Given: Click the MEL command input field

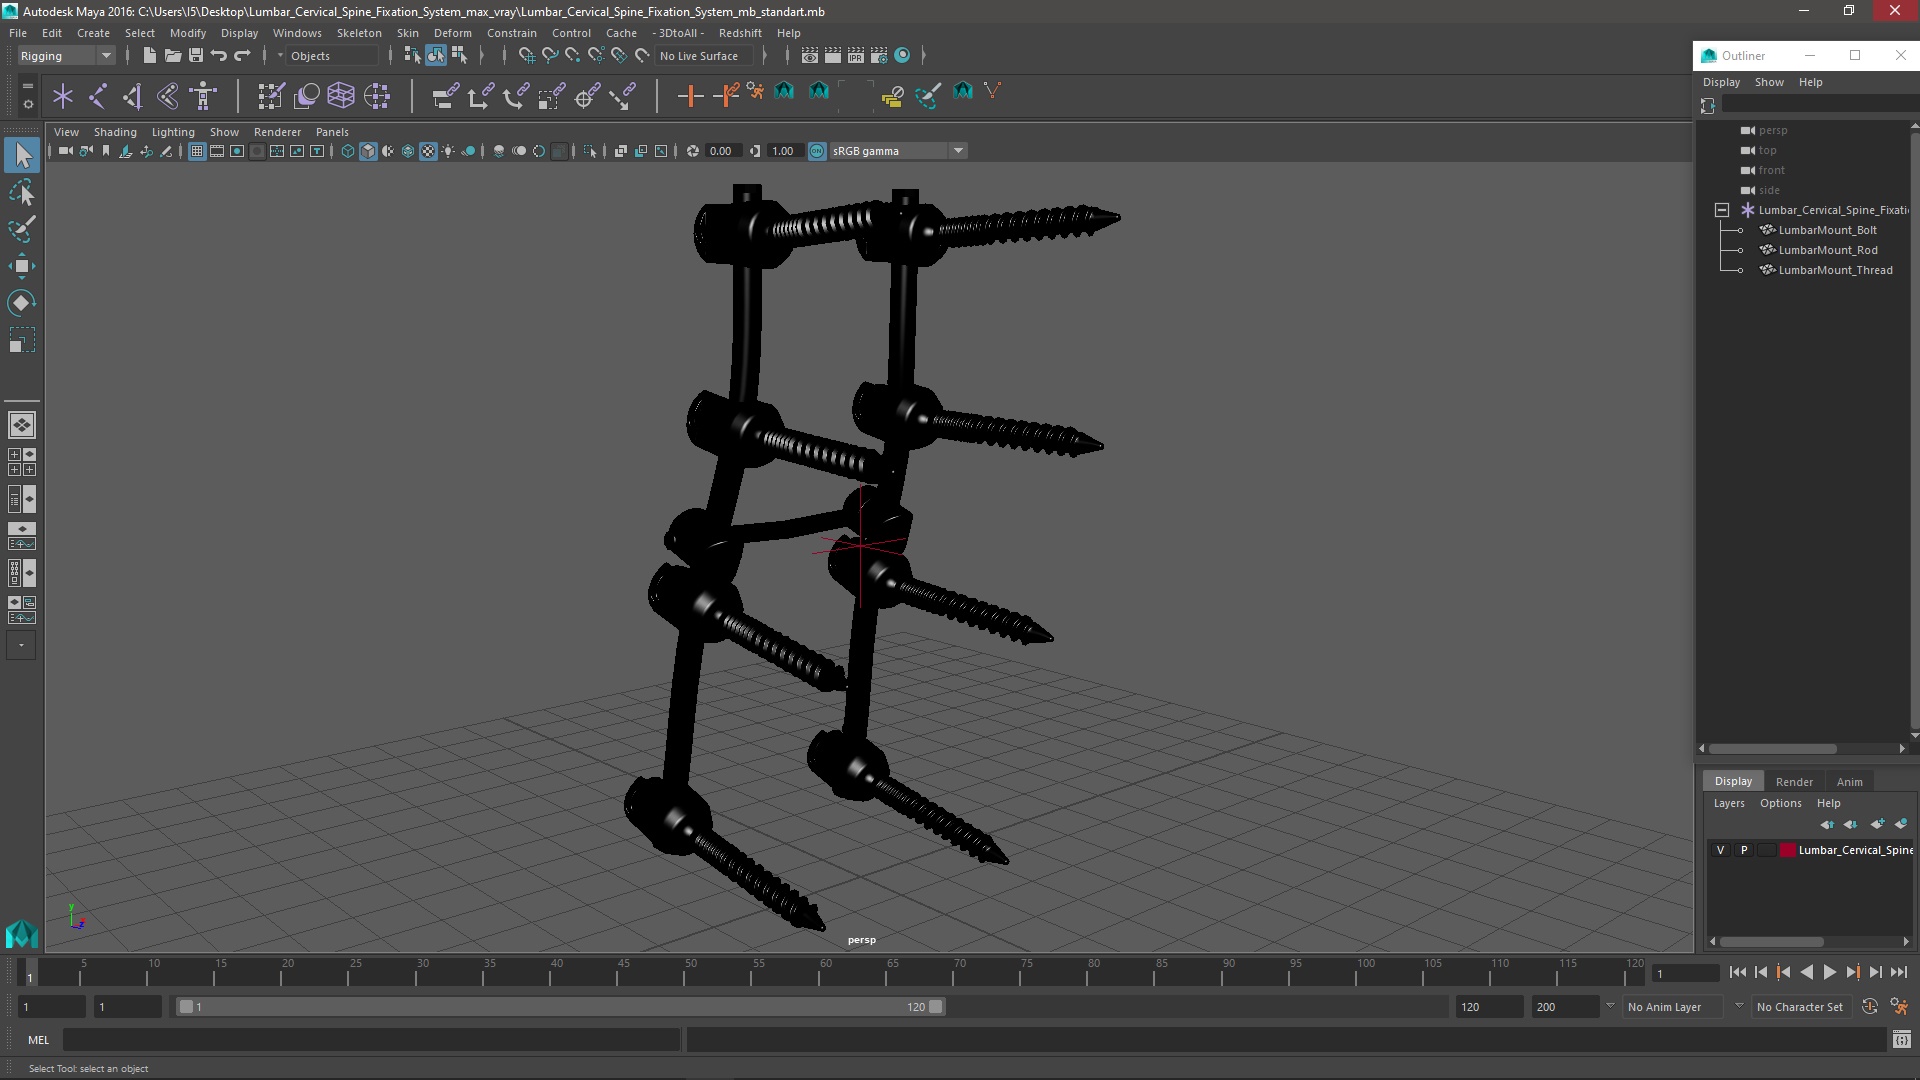Looking at the screenshot, I should click(370, 1040).
